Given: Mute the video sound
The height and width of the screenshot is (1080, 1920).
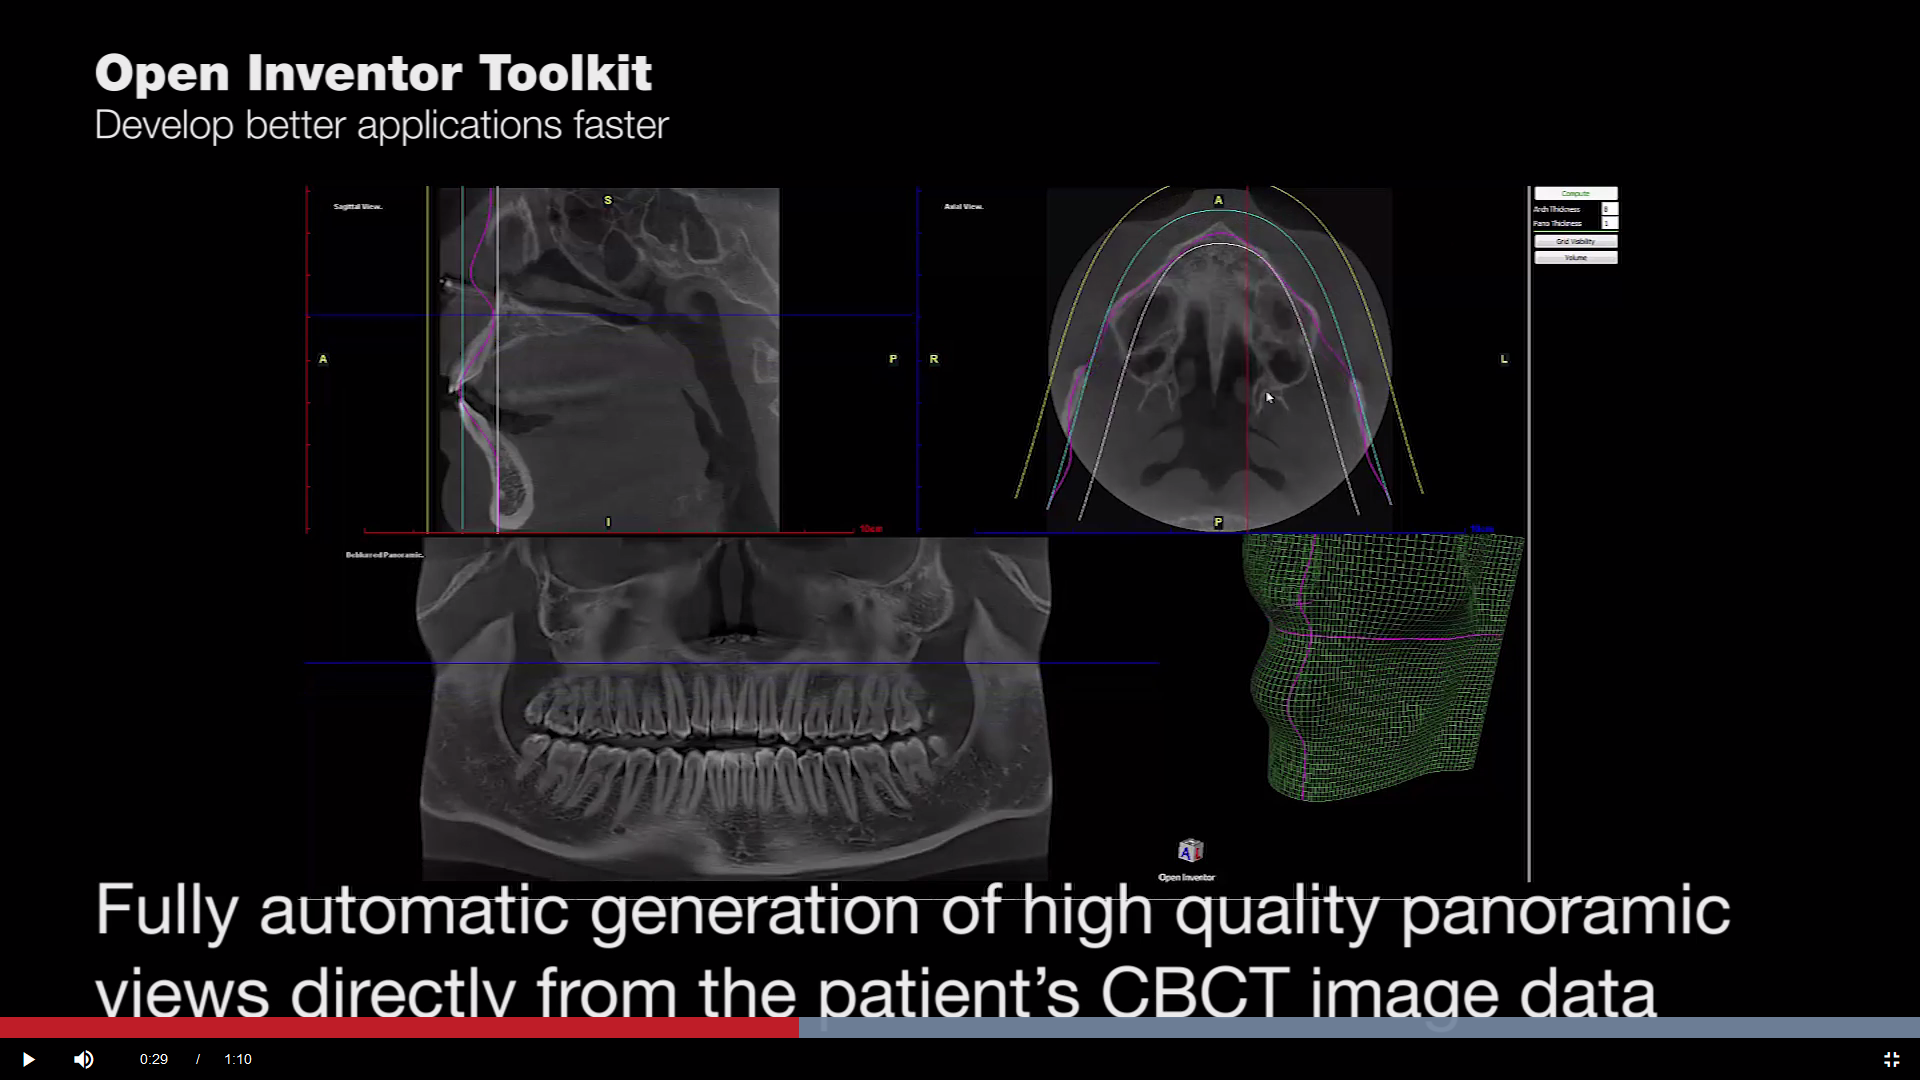Looking at the screenshot, I should (x=84, y=1059).
